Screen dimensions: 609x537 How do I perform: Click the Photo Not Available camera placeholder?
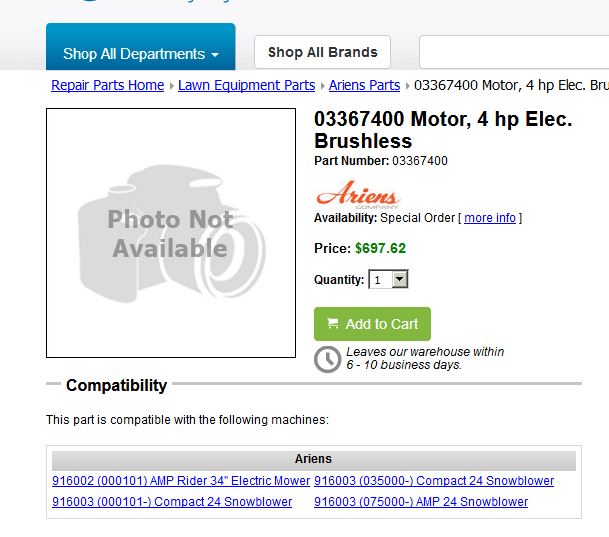click(171, 233)
